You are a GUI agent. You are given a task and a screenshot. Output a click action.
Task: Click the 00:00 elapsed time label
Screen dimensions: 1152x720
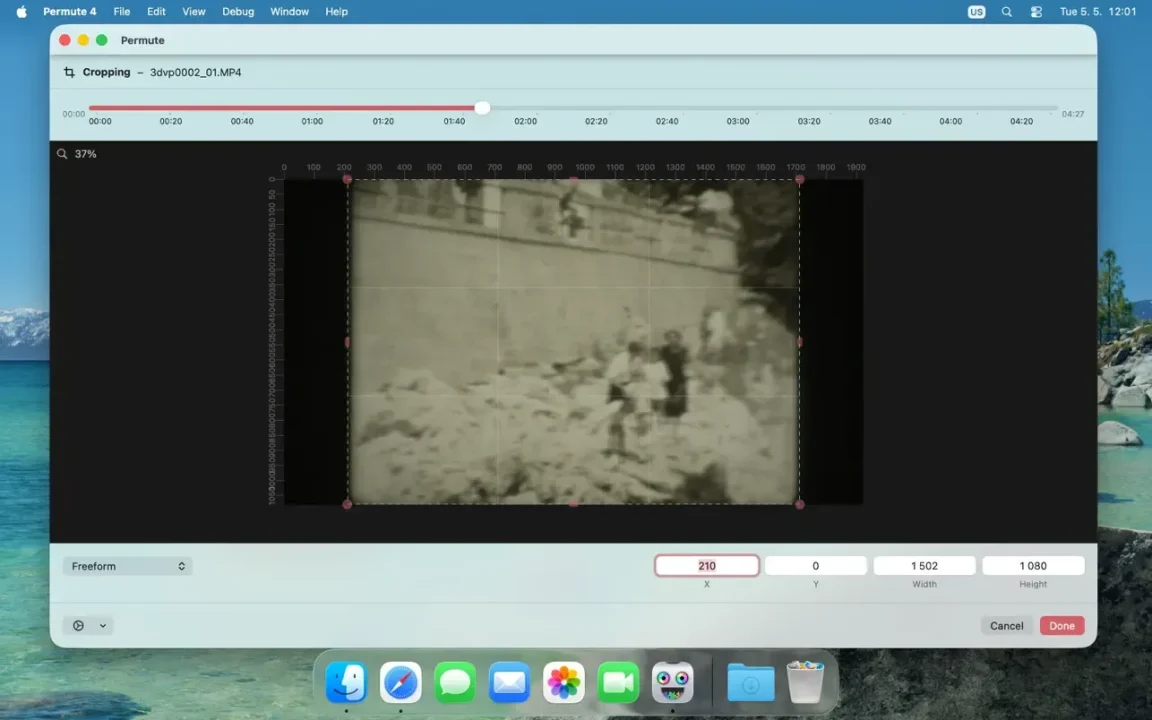tap(73, 114)
